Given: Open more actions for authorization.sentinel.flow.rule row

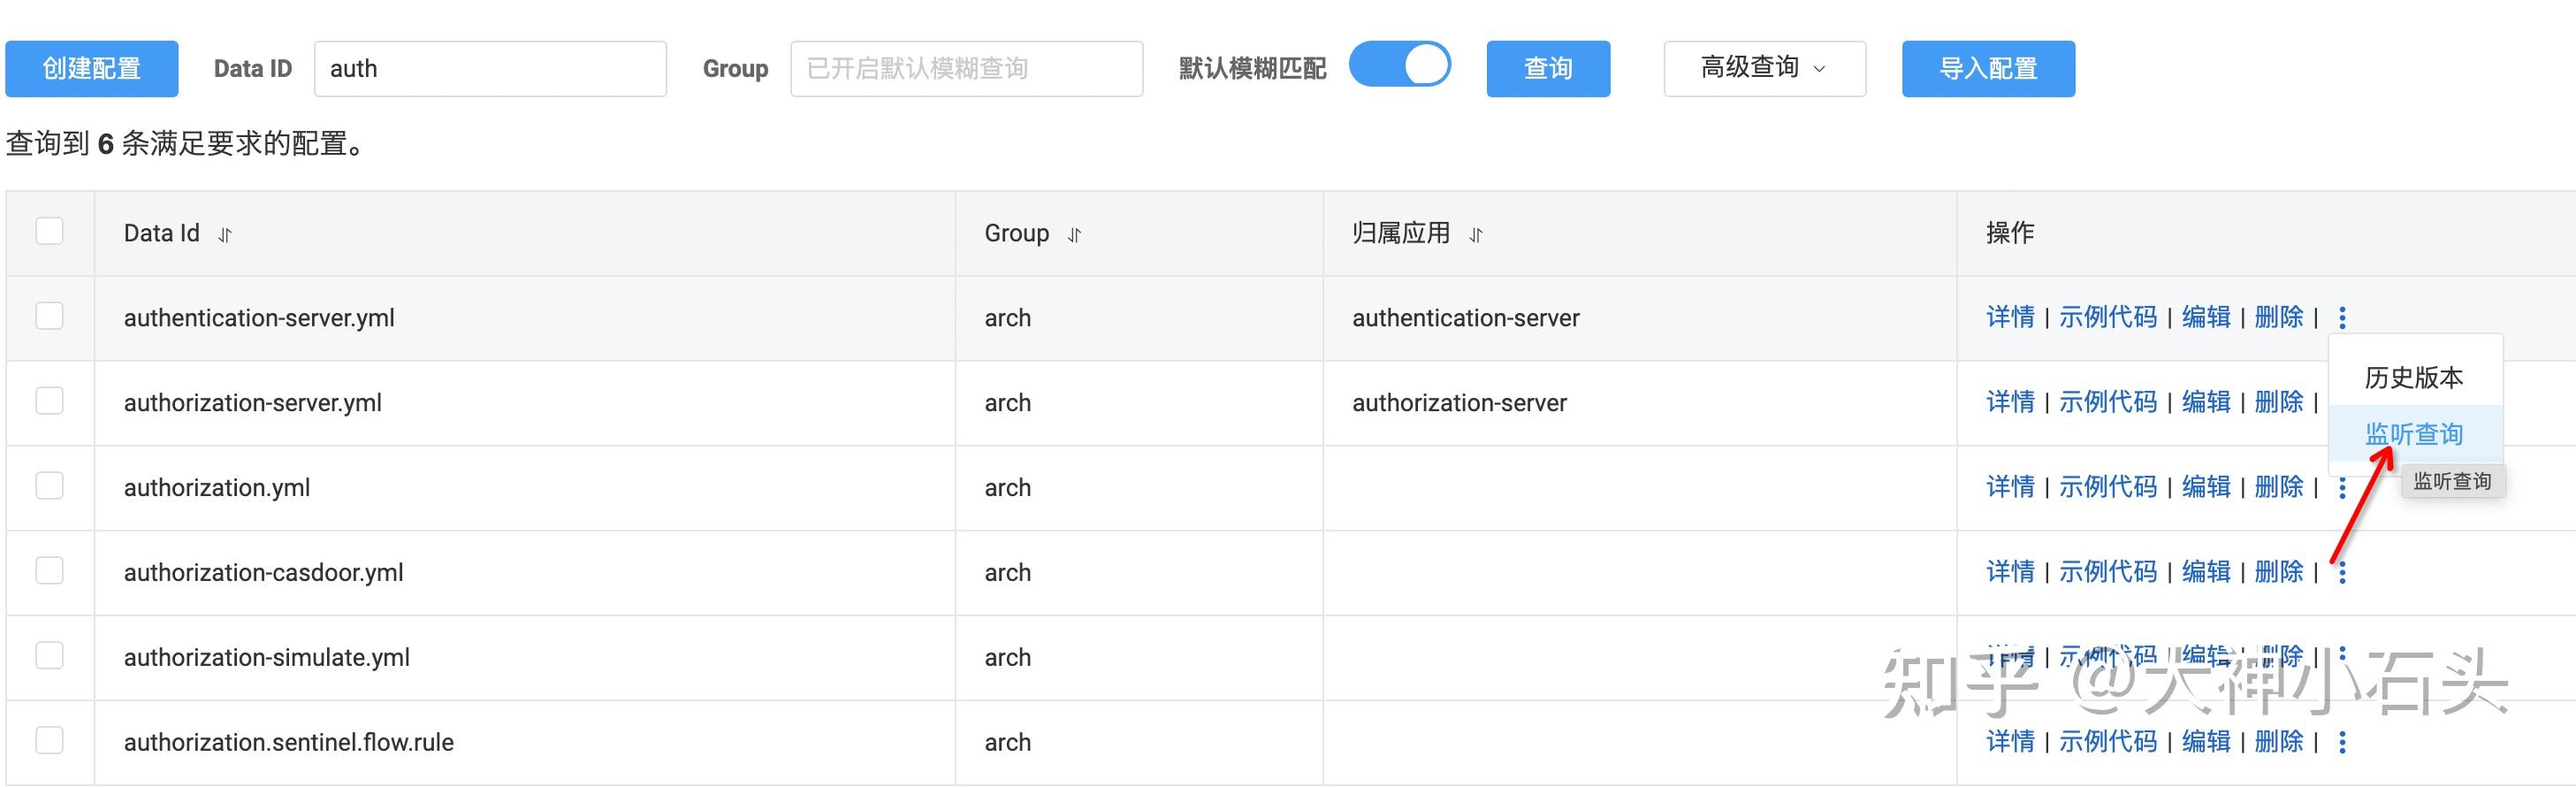Looking at the screenshot, I should click(2342, 742).
